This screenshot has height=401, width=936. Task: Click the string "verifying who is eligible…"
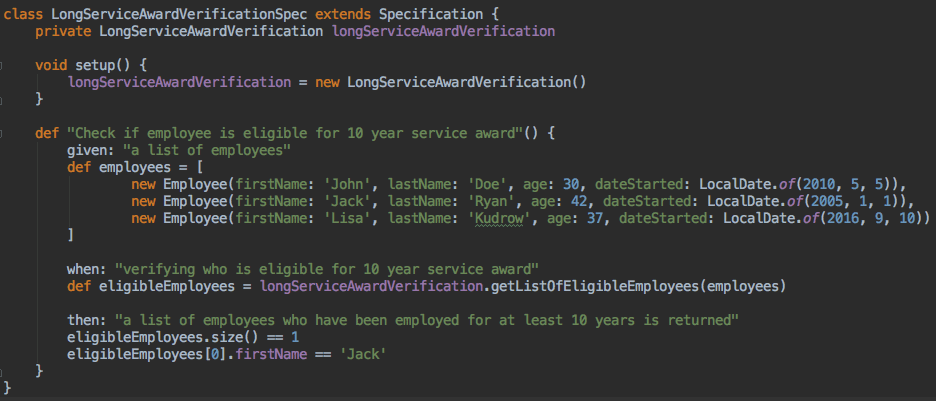tap(327, 269)
